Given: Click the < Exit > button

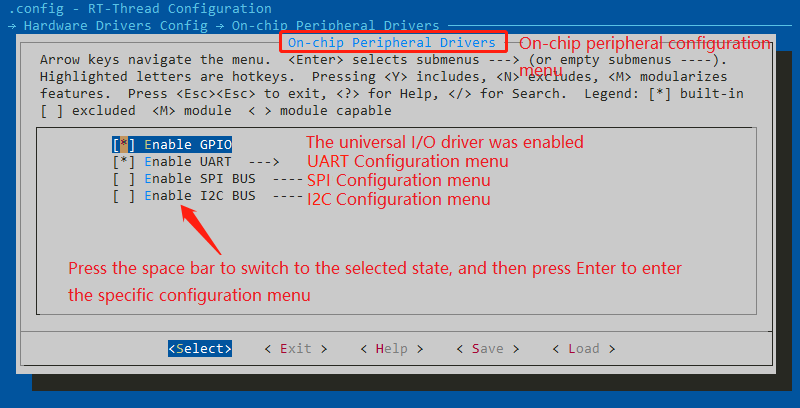Looking at the screenshot, I should (x=295, y=349).
